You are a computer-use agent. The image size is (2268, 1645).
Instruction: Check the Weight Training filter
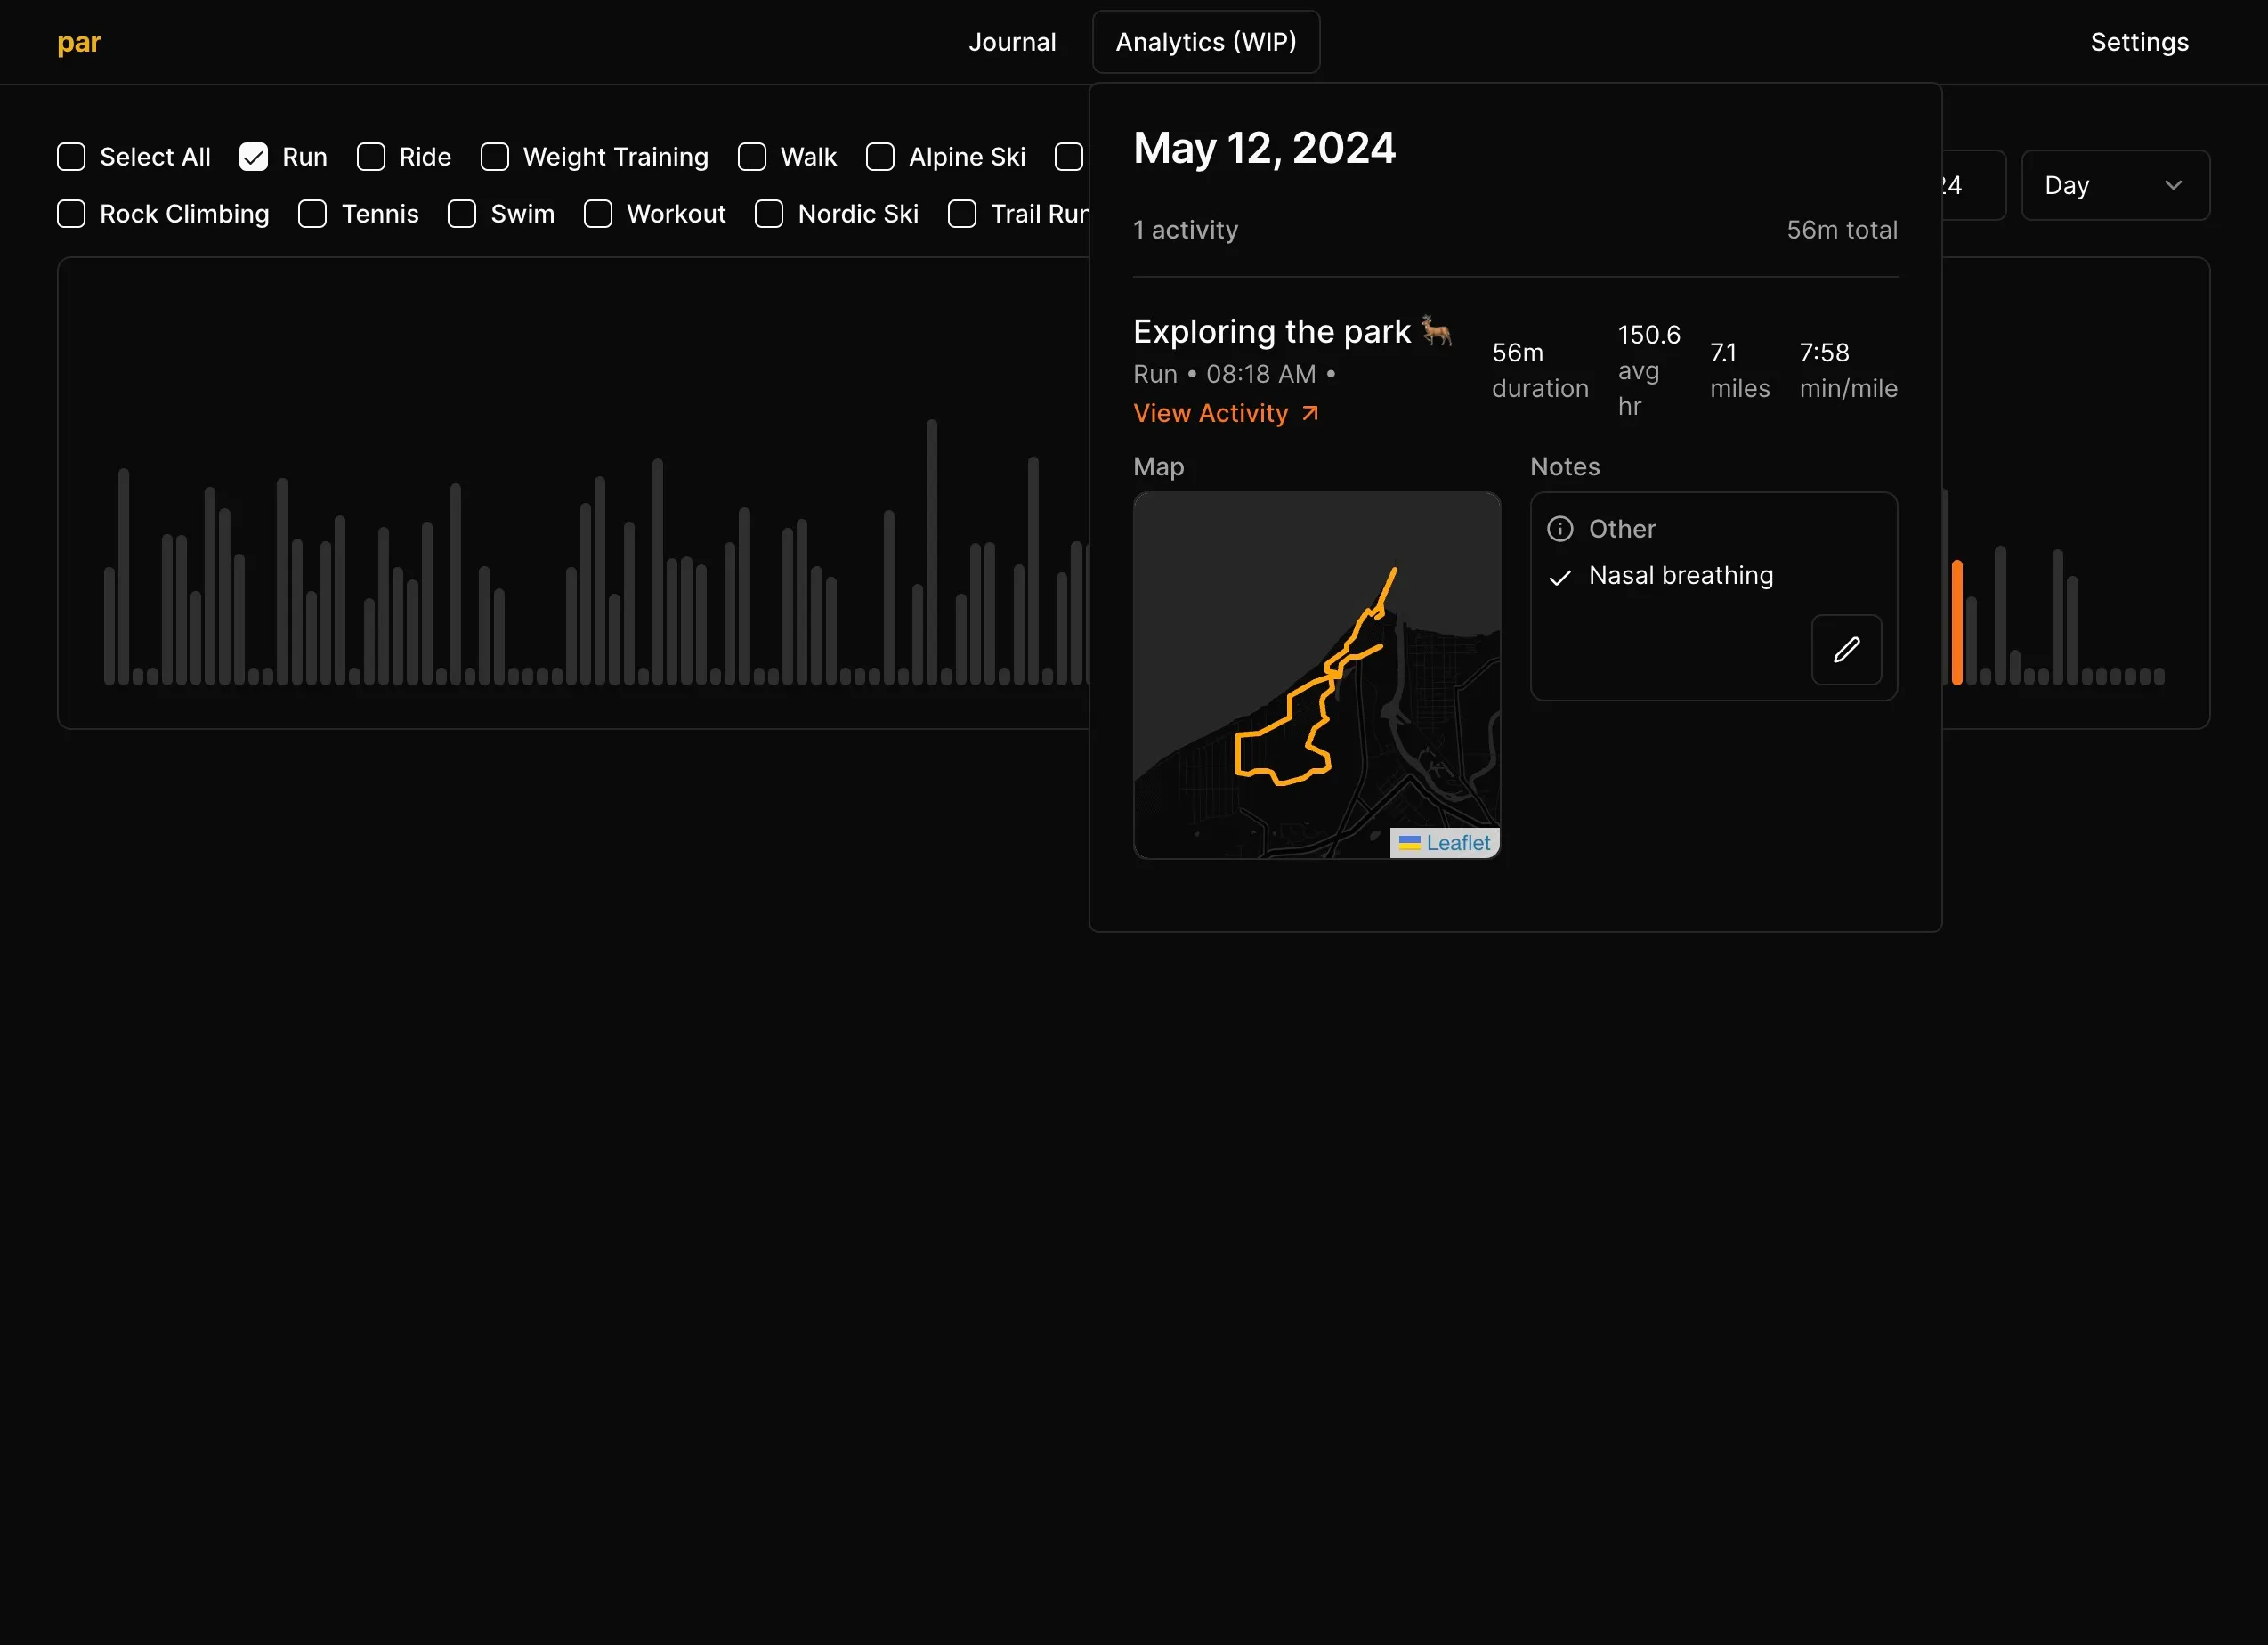(x=495, y=157)
